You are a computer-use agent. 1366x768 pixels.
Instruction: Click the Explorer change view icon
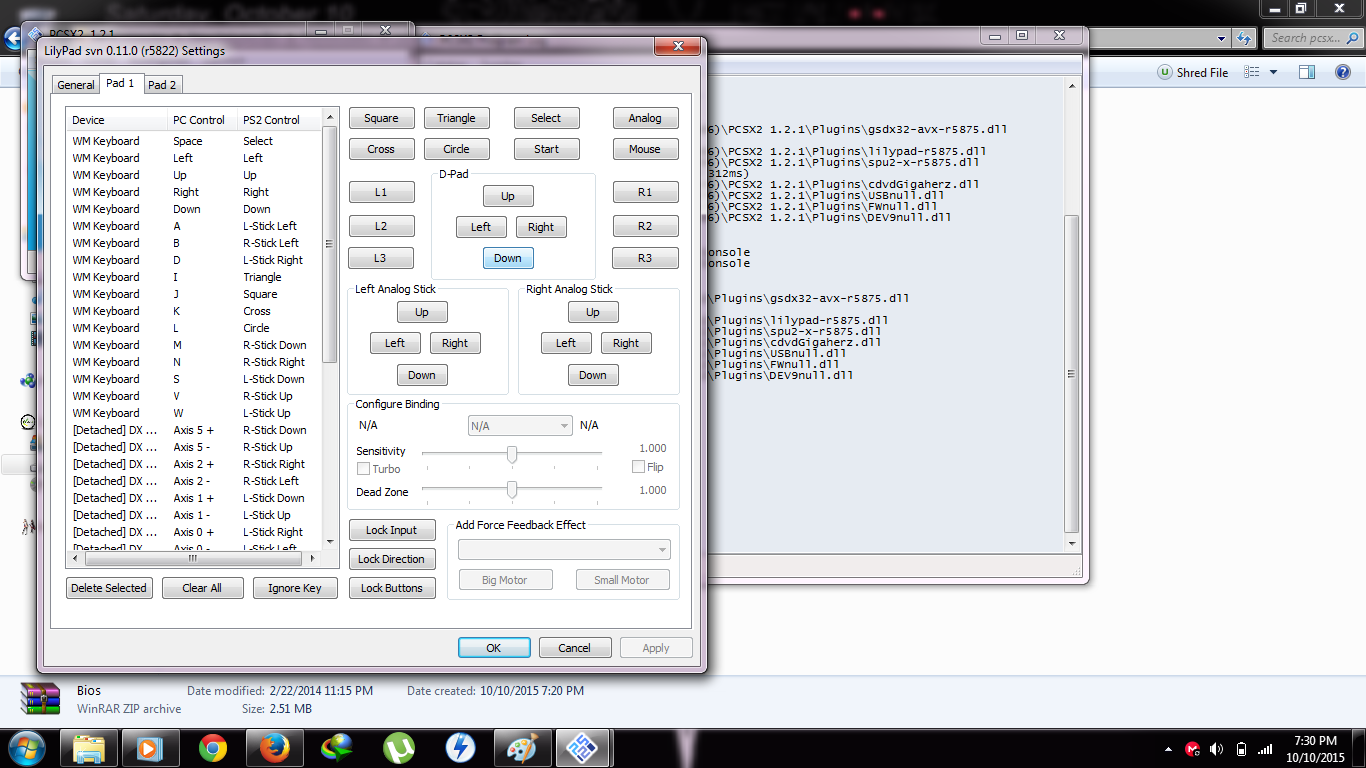coord(1251,73)
